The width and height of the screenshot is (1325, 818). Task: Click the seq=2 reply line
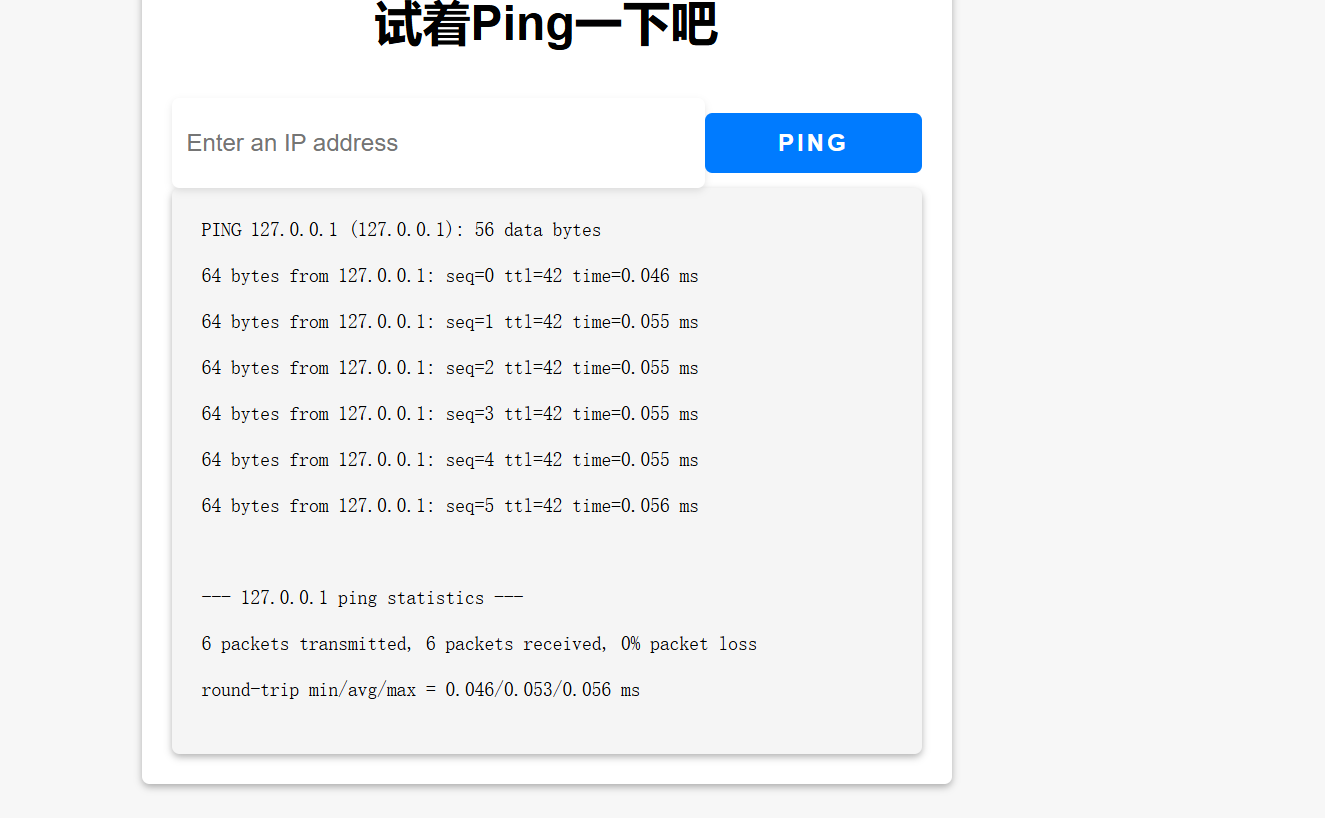(x=449, y=368)
